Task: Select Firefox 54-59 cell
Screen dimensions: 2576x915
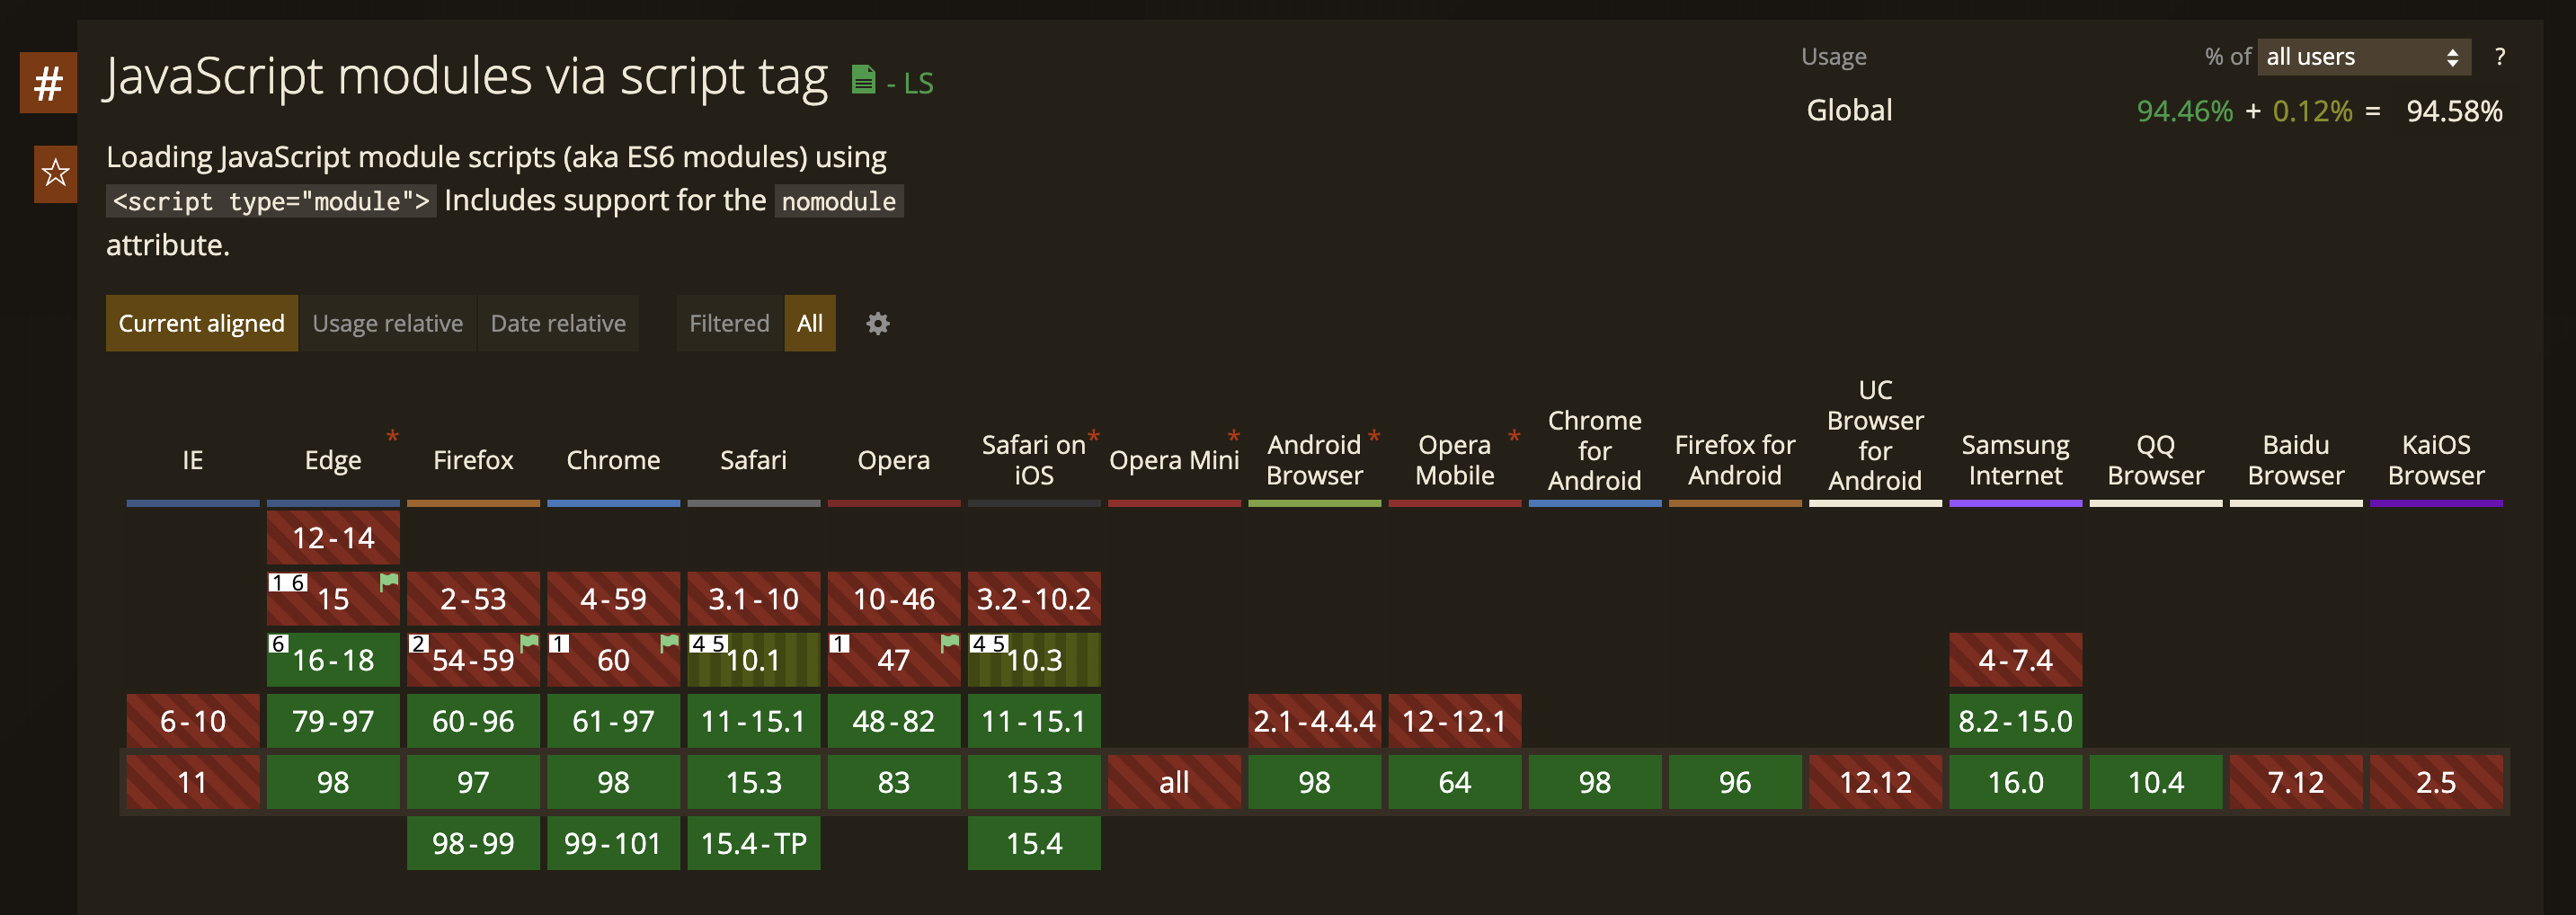Action: click(473, 660)
